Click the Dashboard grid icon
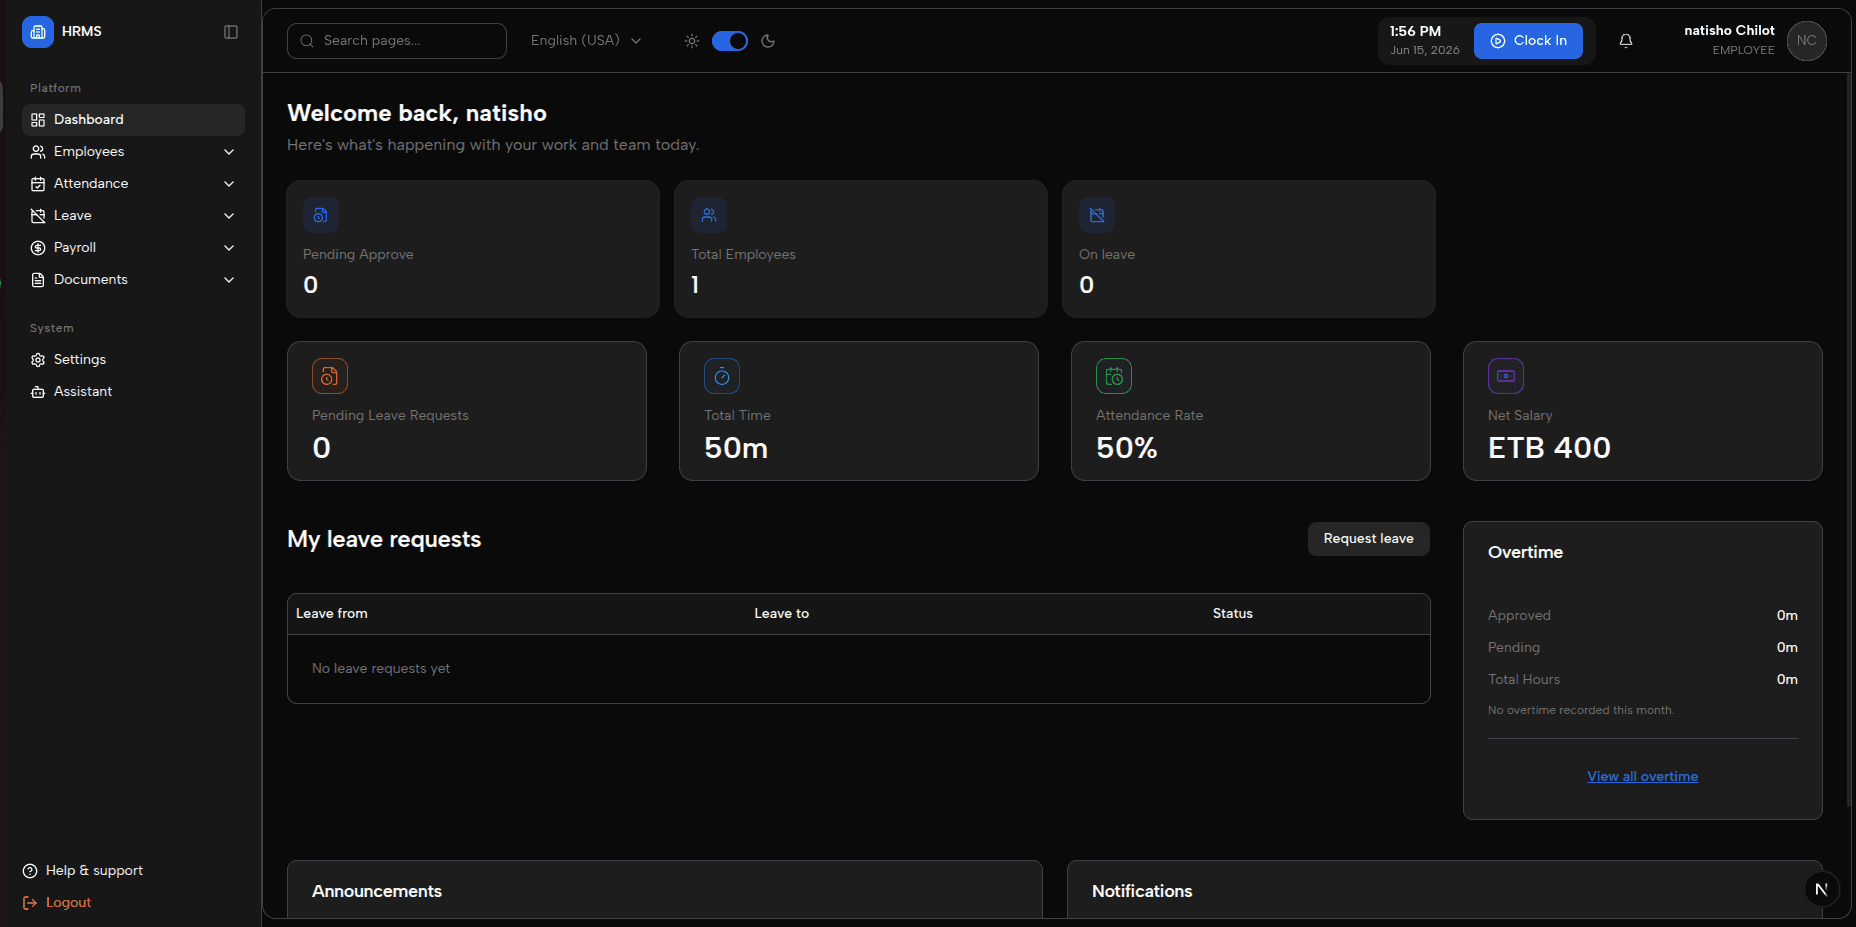1856x927 pixels. 38,120
